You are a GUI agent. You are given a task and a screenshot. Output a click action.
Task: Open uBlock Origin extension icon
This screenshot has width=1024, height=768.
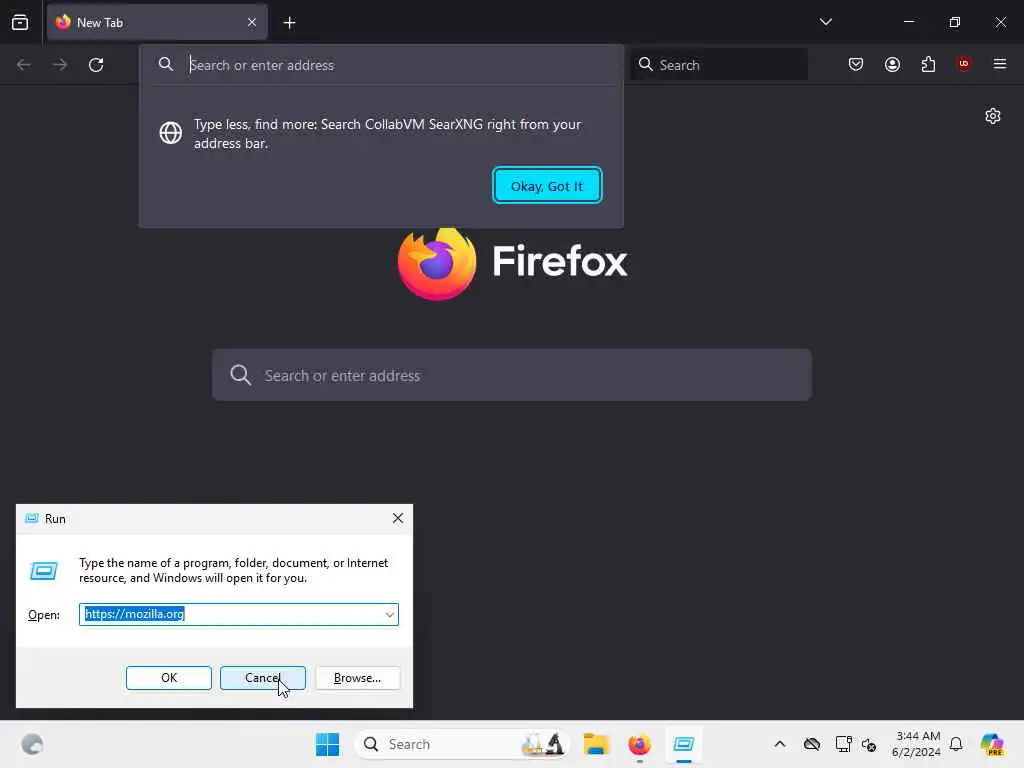point(963,63)
